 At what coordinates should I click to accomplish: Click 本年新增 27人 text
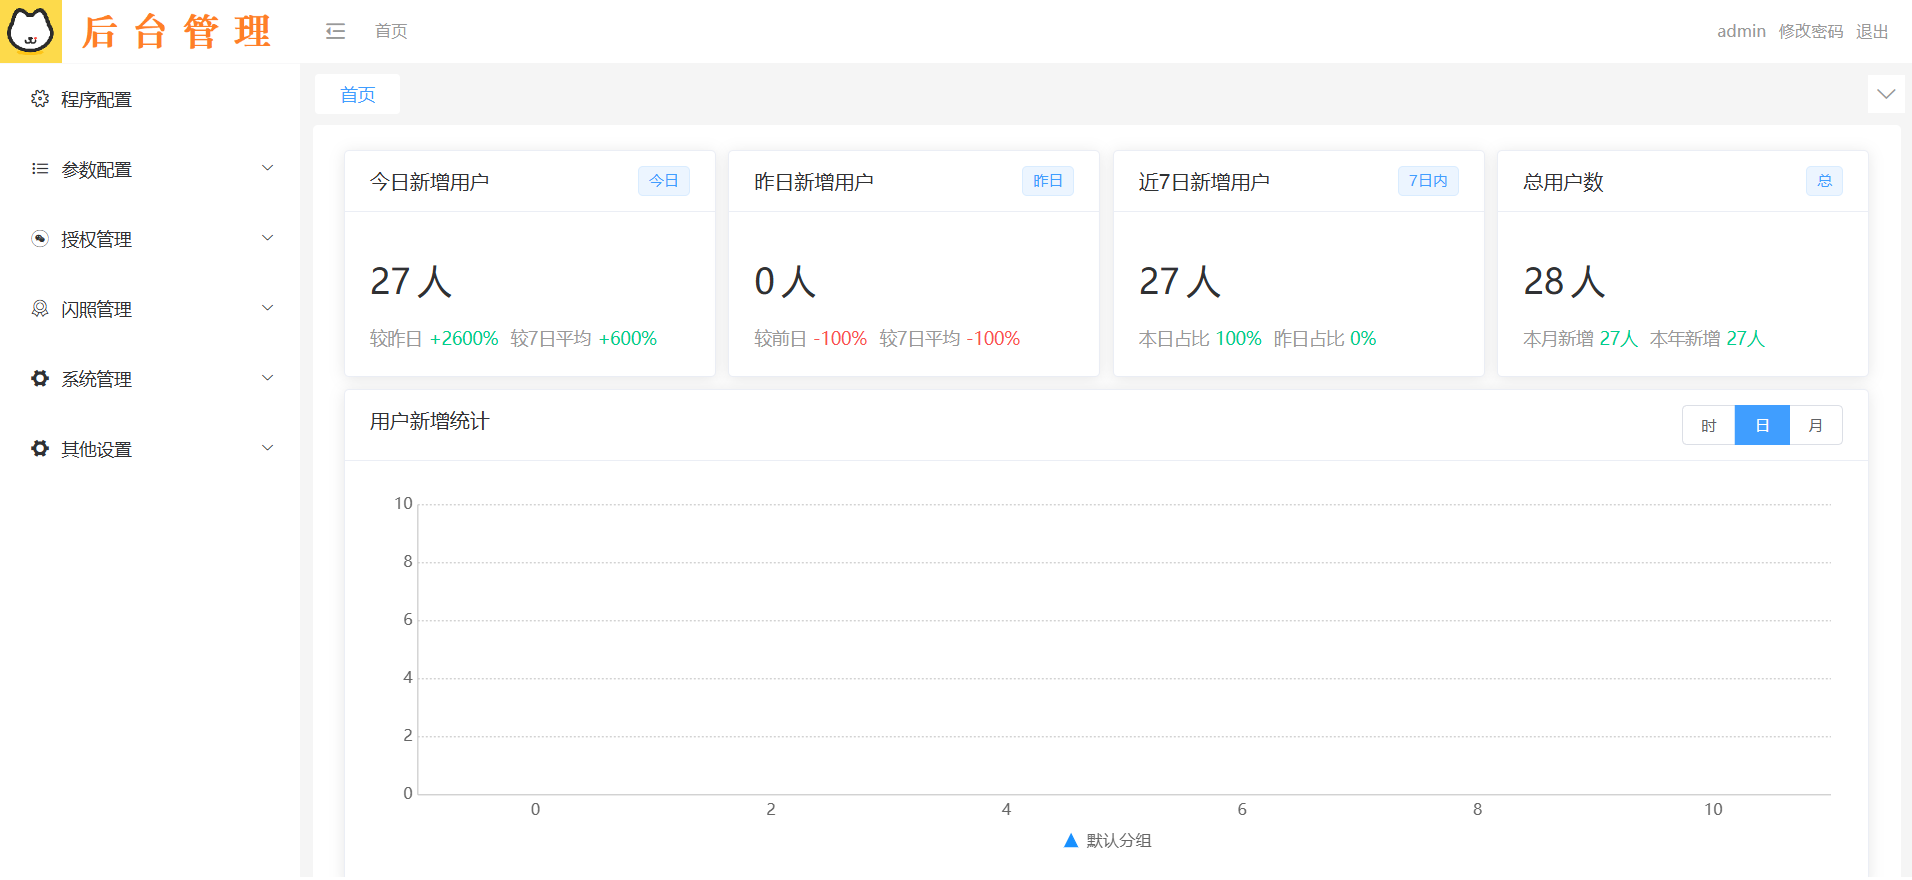point(1707,339)
